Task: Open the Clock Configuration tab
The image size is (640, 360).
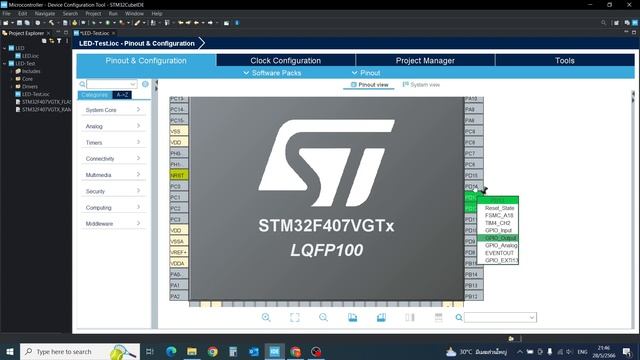Action: pos(286,60)
